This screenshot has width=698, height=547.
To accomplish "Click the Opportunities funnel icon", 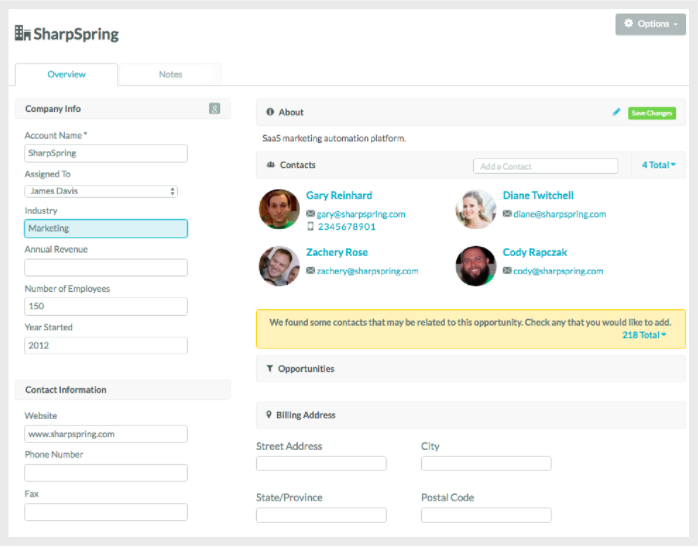I will click(x=269, y=369).
